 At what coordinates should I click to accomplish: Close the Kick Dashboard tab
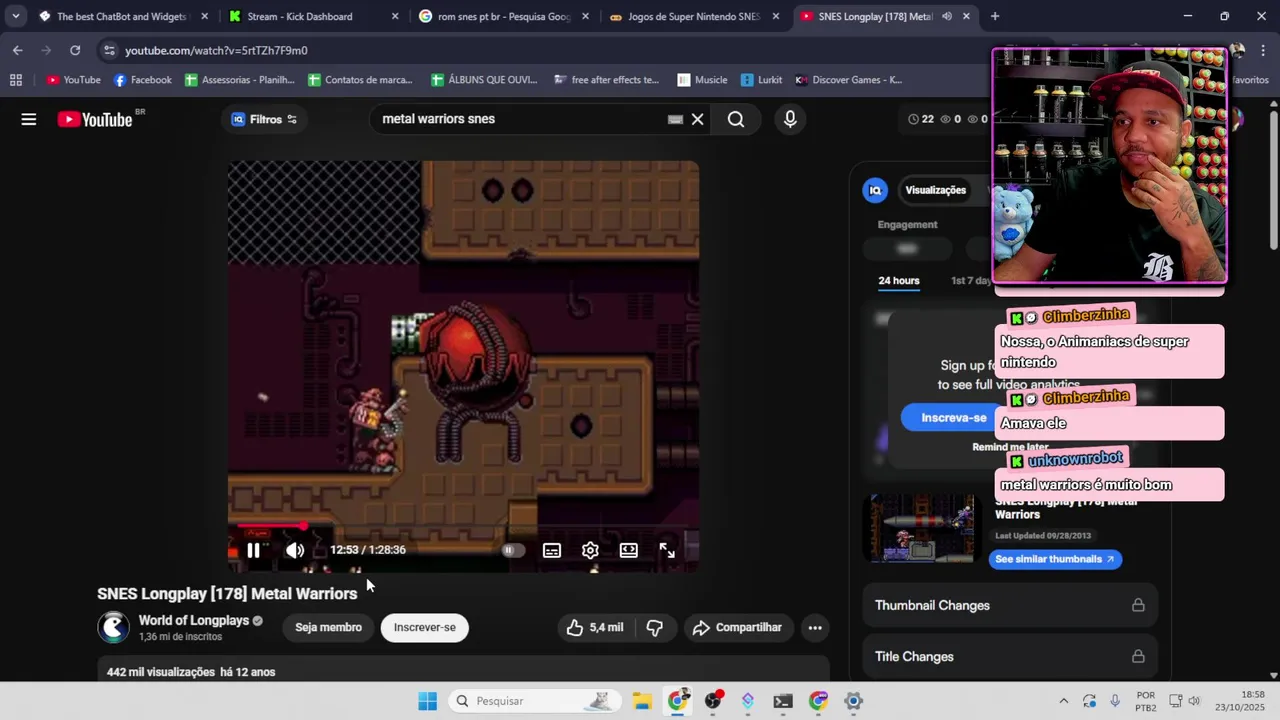[394, 16]
